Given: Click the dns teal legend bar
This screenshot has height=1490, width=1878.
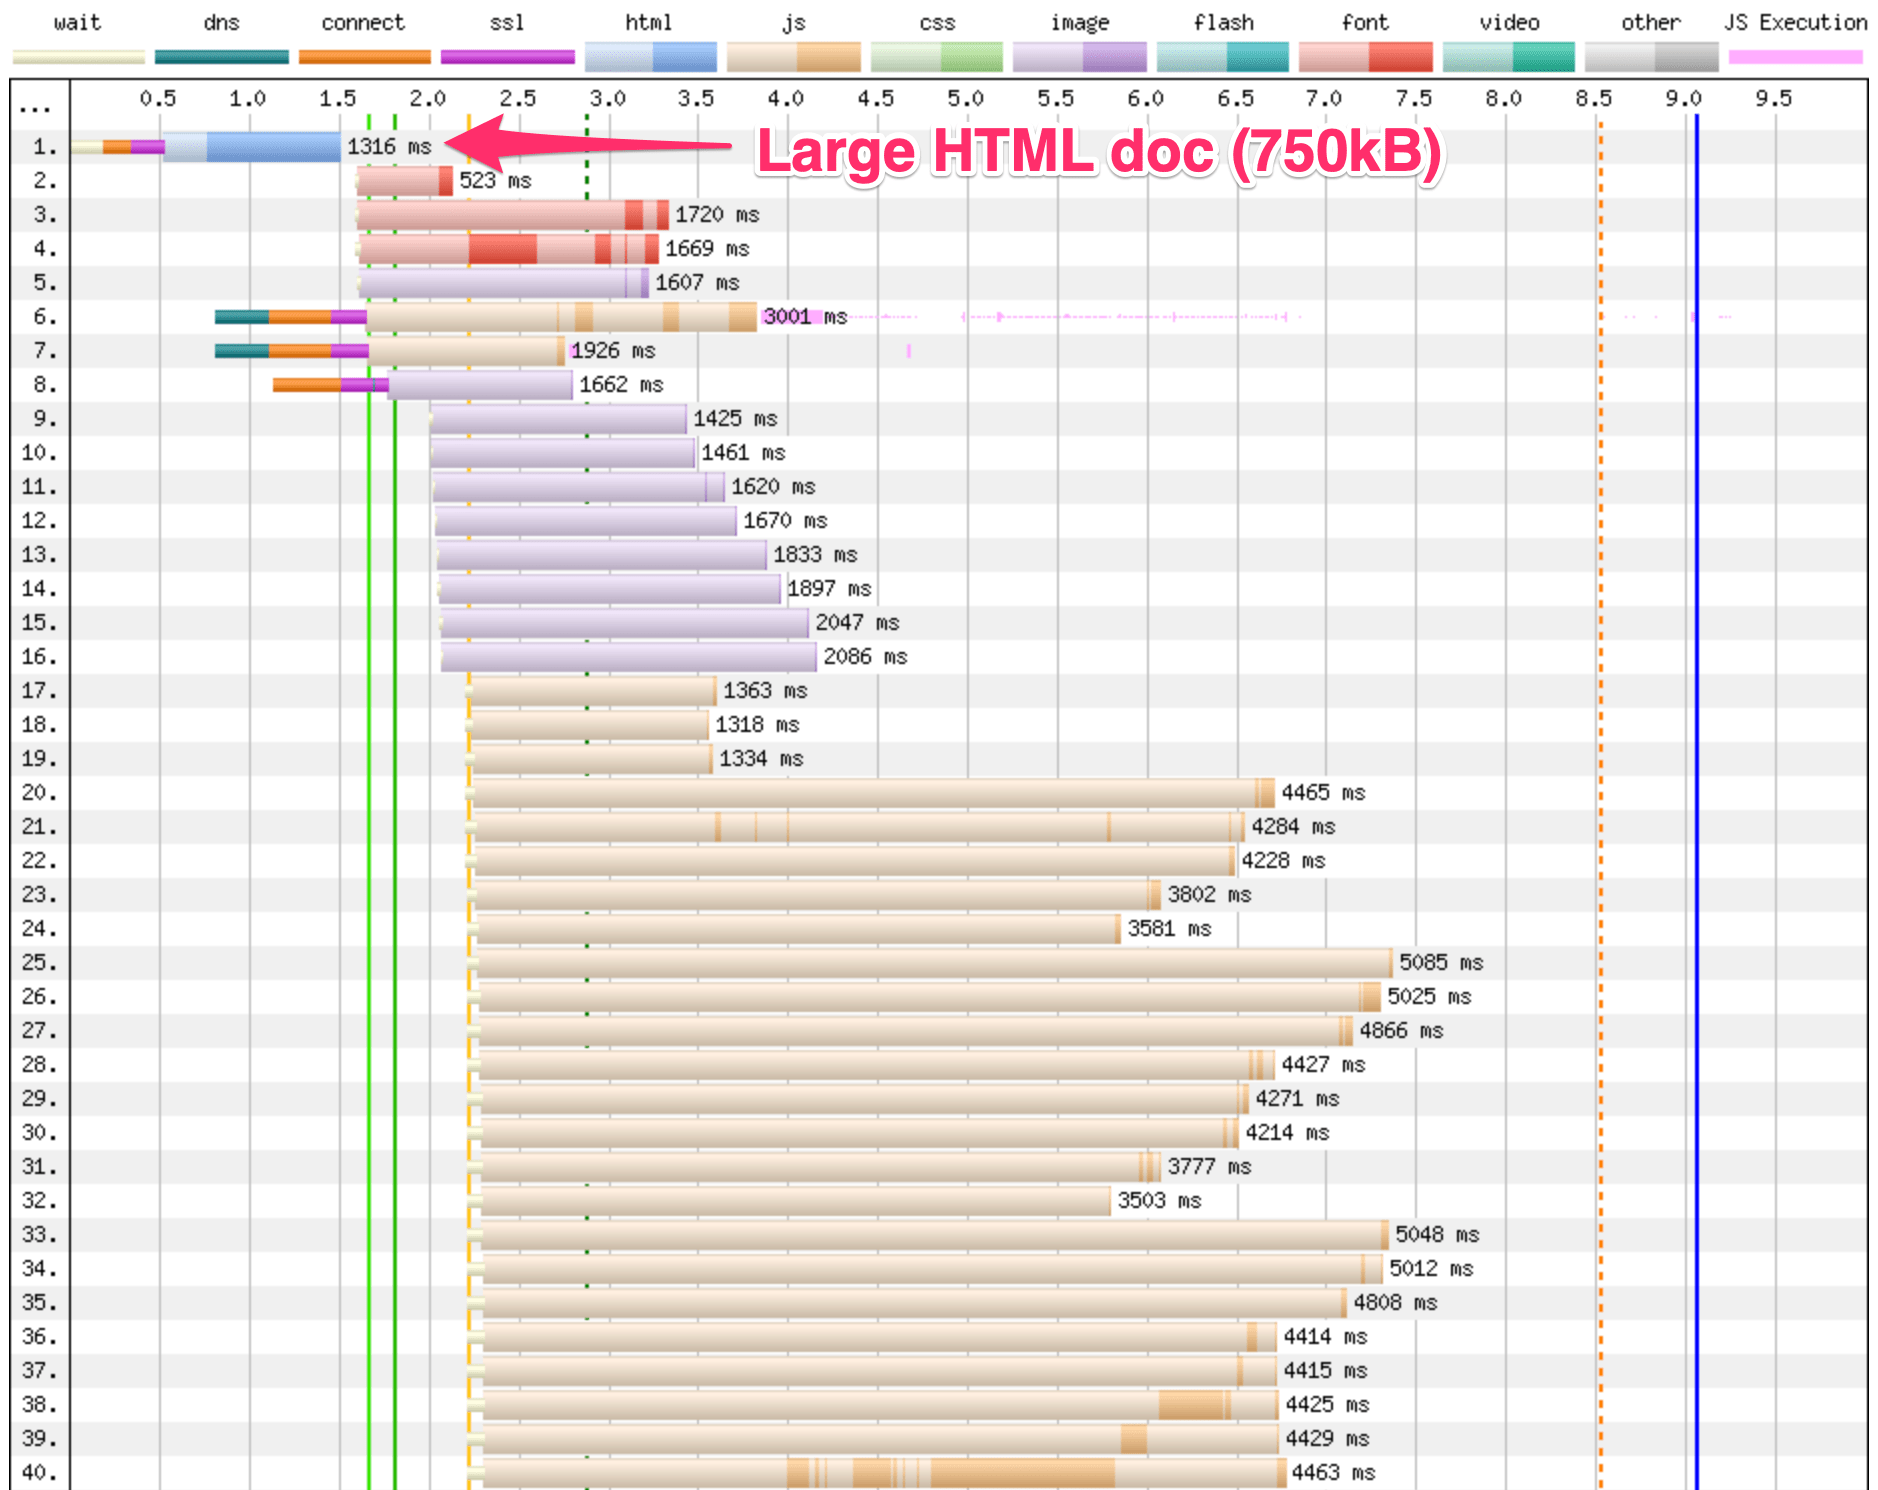Looking at the screenshot, I should pos(221,57).
